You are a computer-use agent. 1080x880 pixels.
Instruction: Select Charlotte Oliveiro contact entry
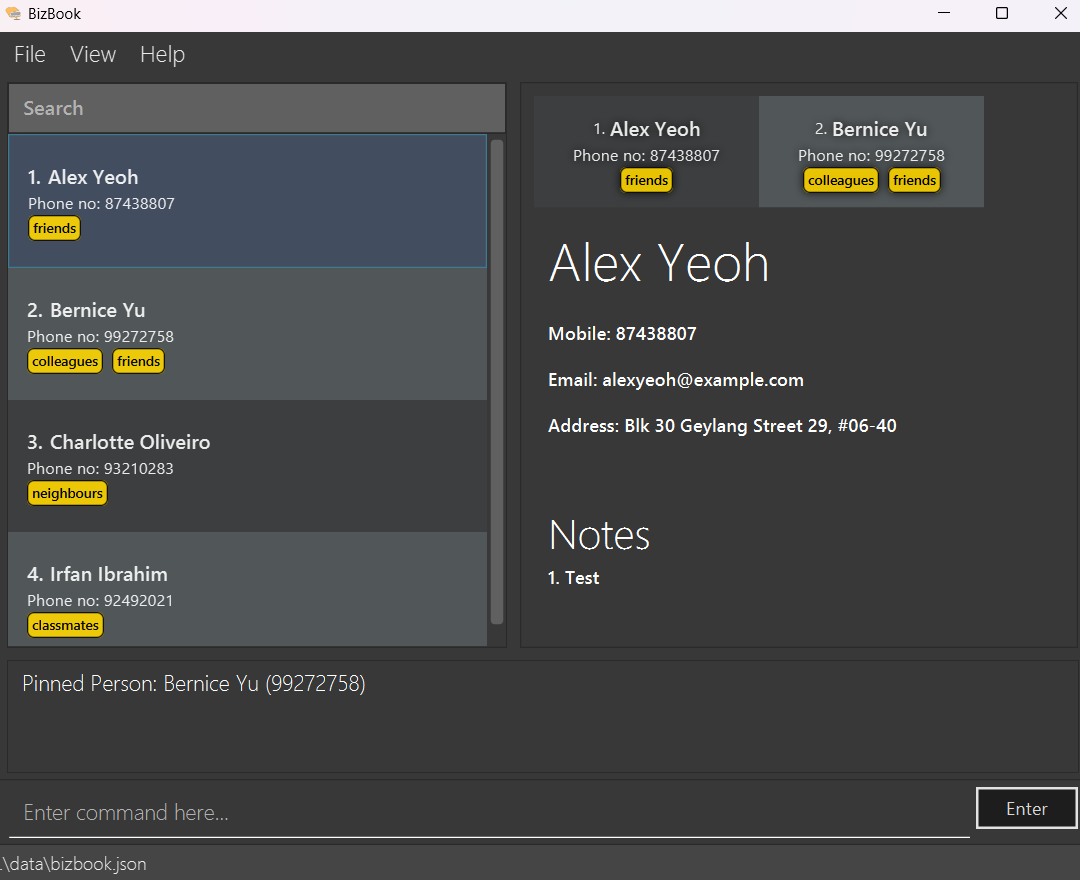point(247,465)
